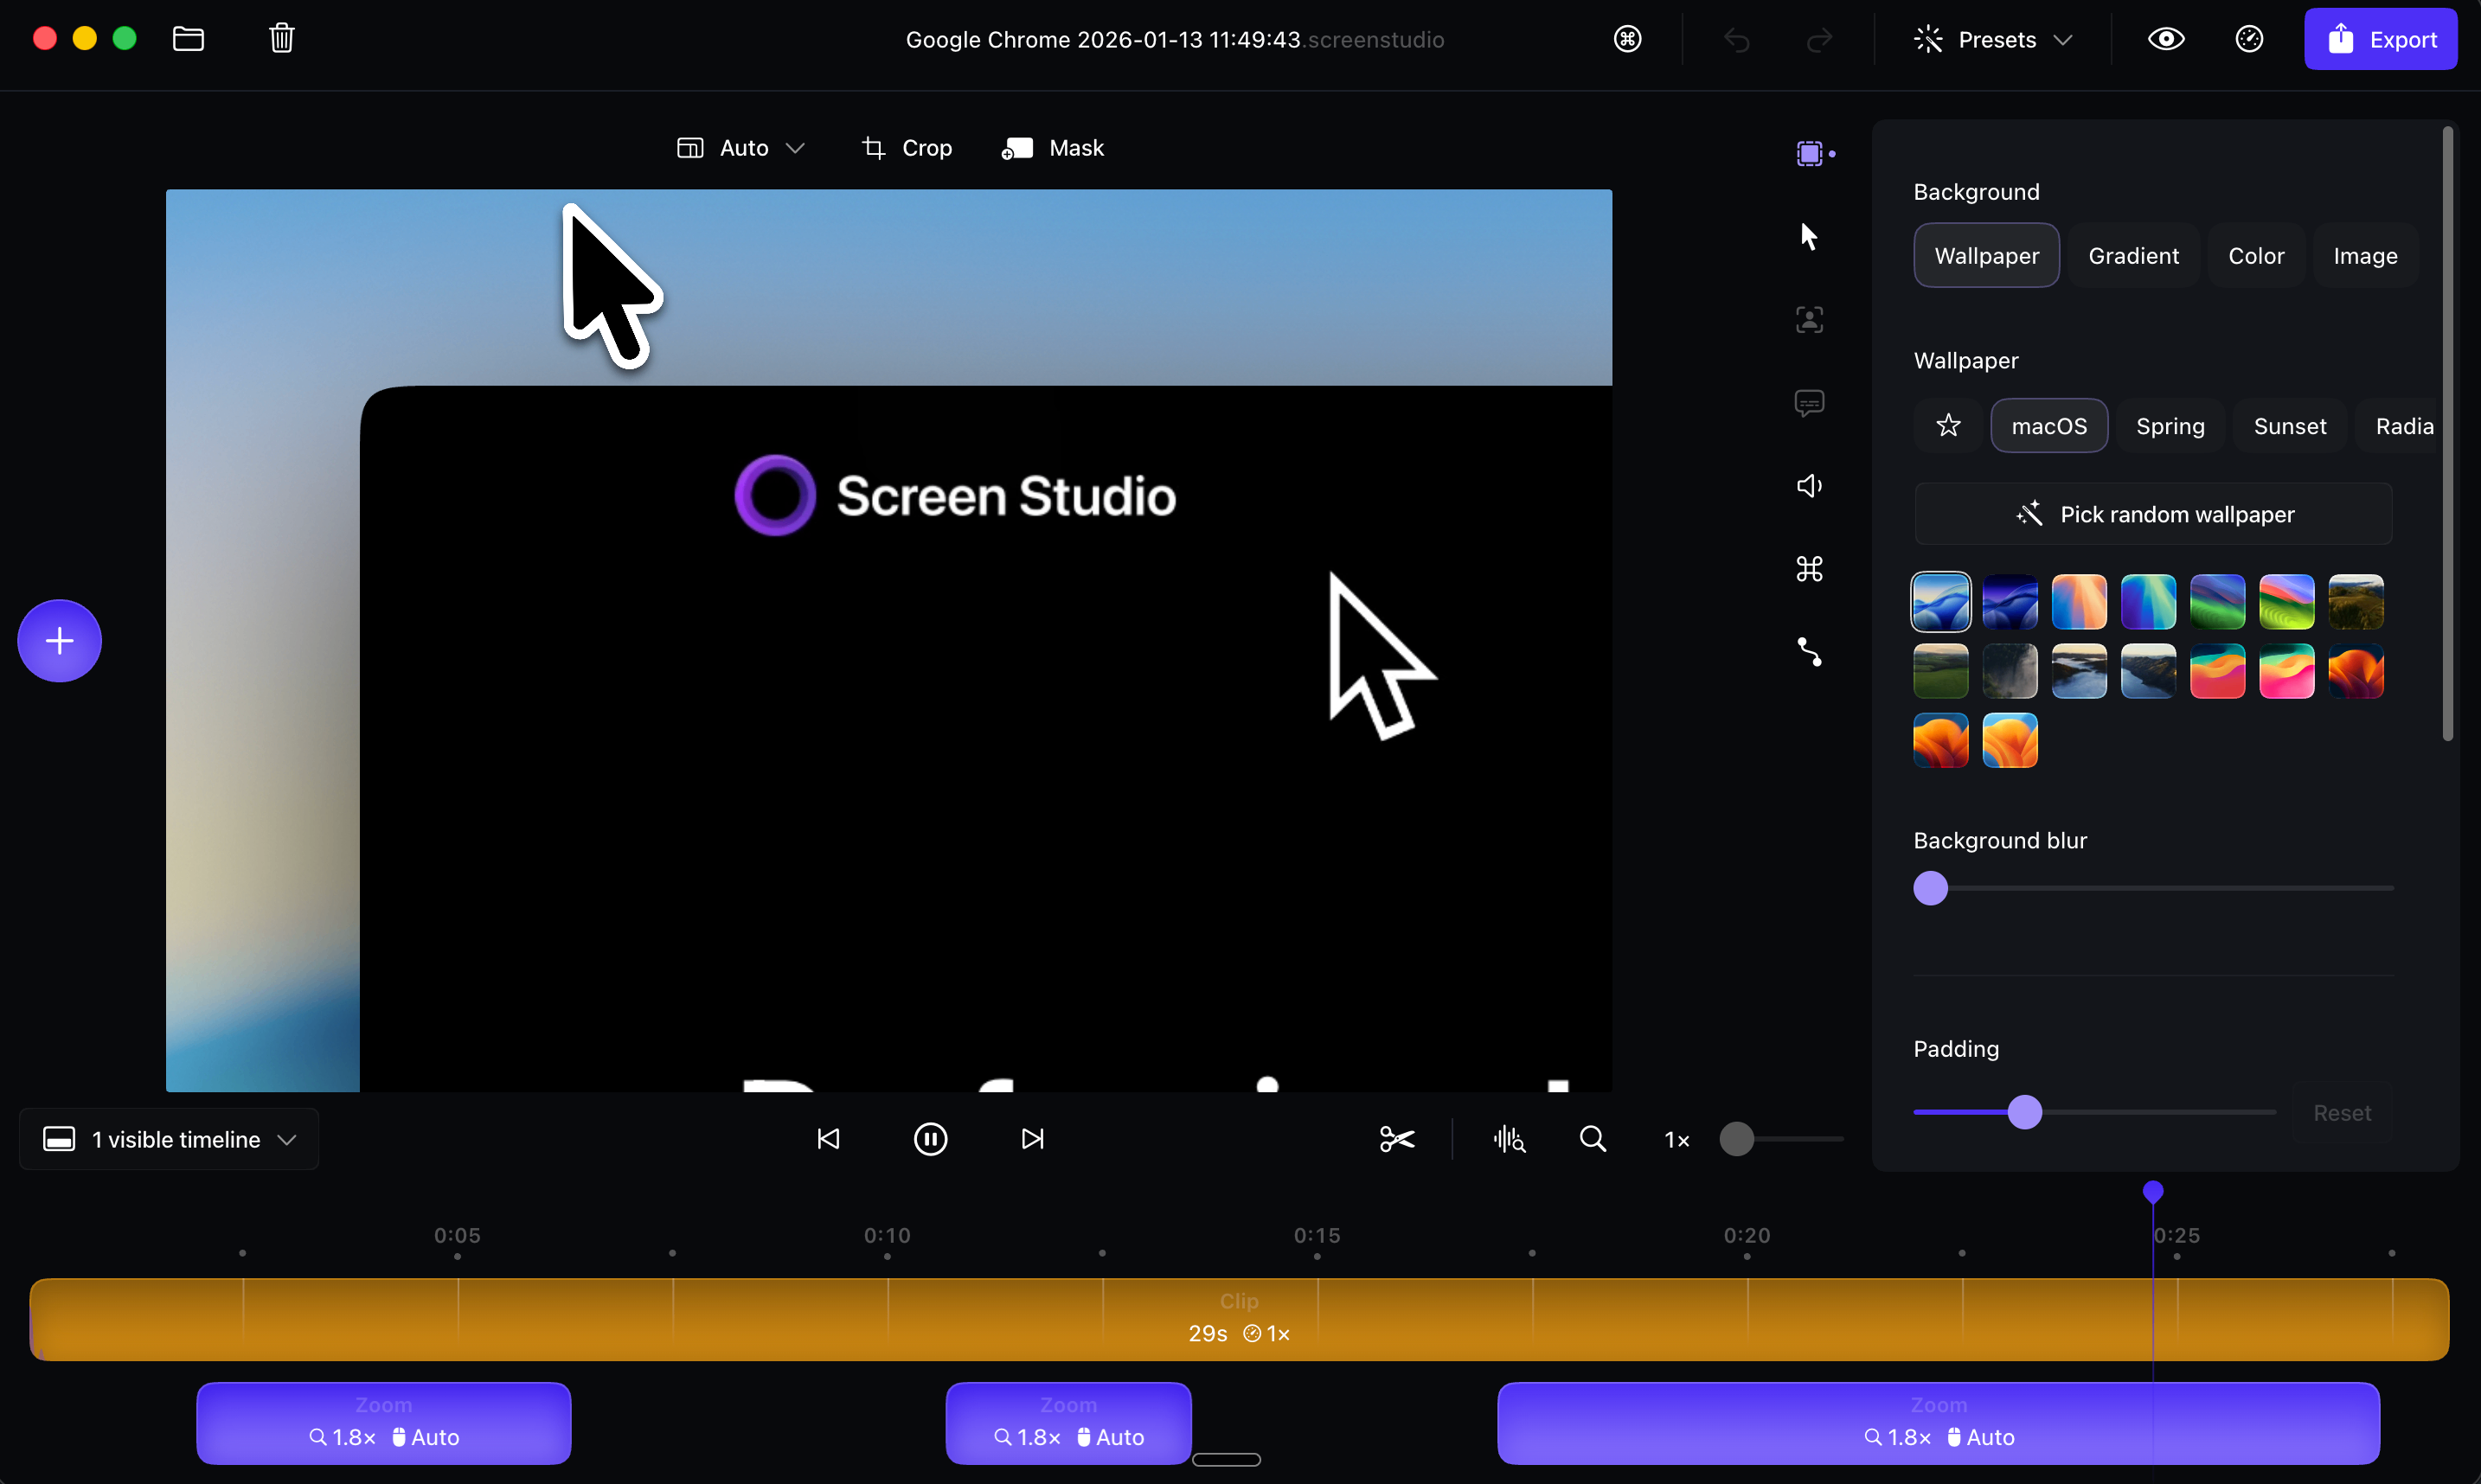Viewport: 2481px width, 1484px height.
Task: Click Pick random wallpaper
Action: pos(2153,513)
